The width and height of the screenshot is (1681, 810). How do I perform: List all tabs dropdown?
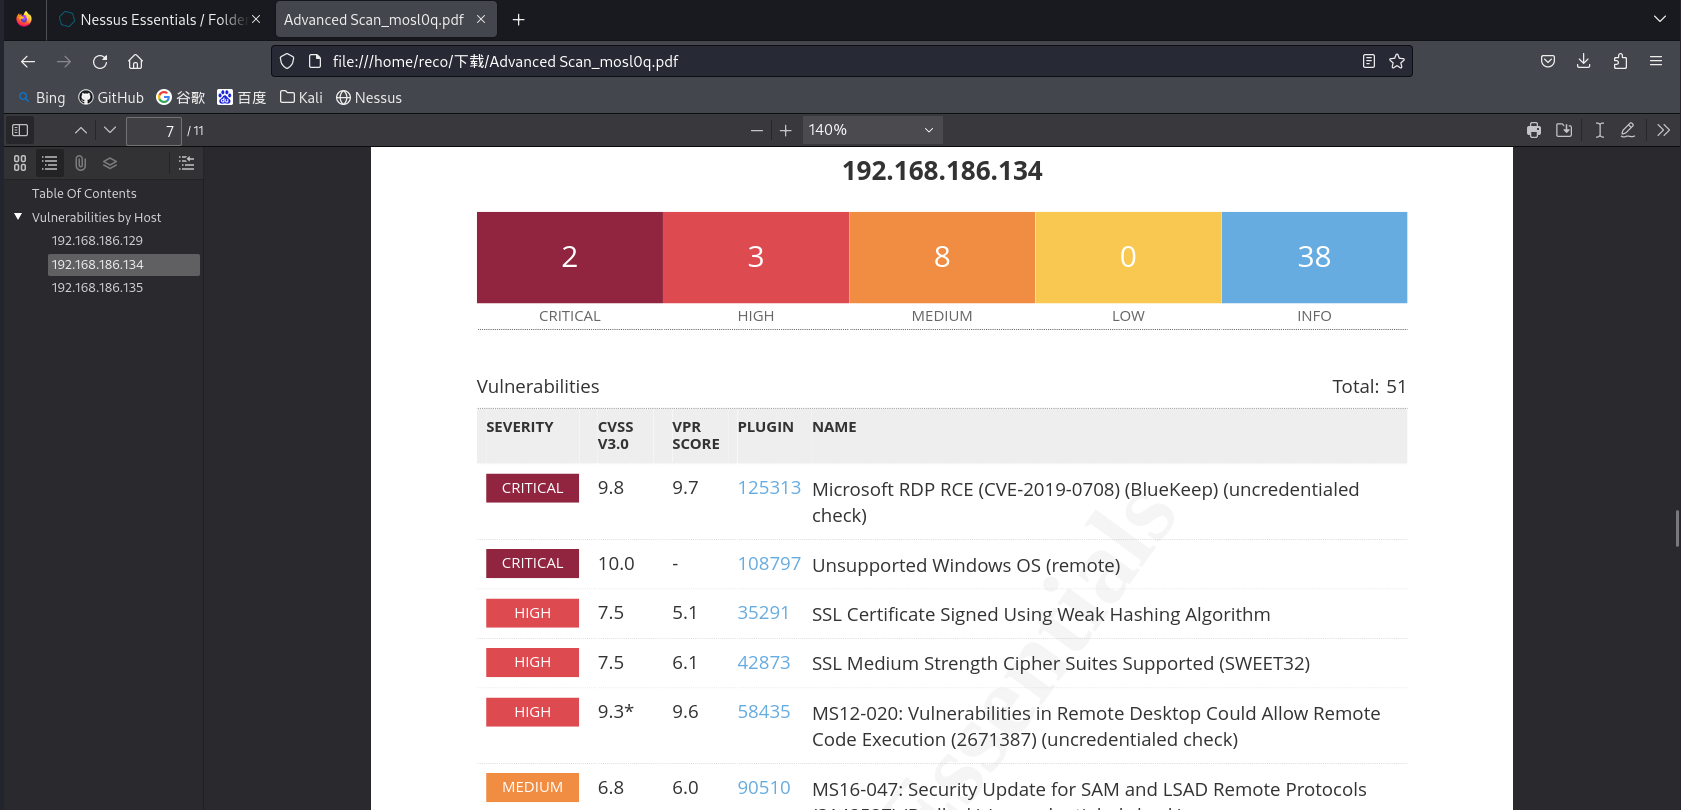1660,20
